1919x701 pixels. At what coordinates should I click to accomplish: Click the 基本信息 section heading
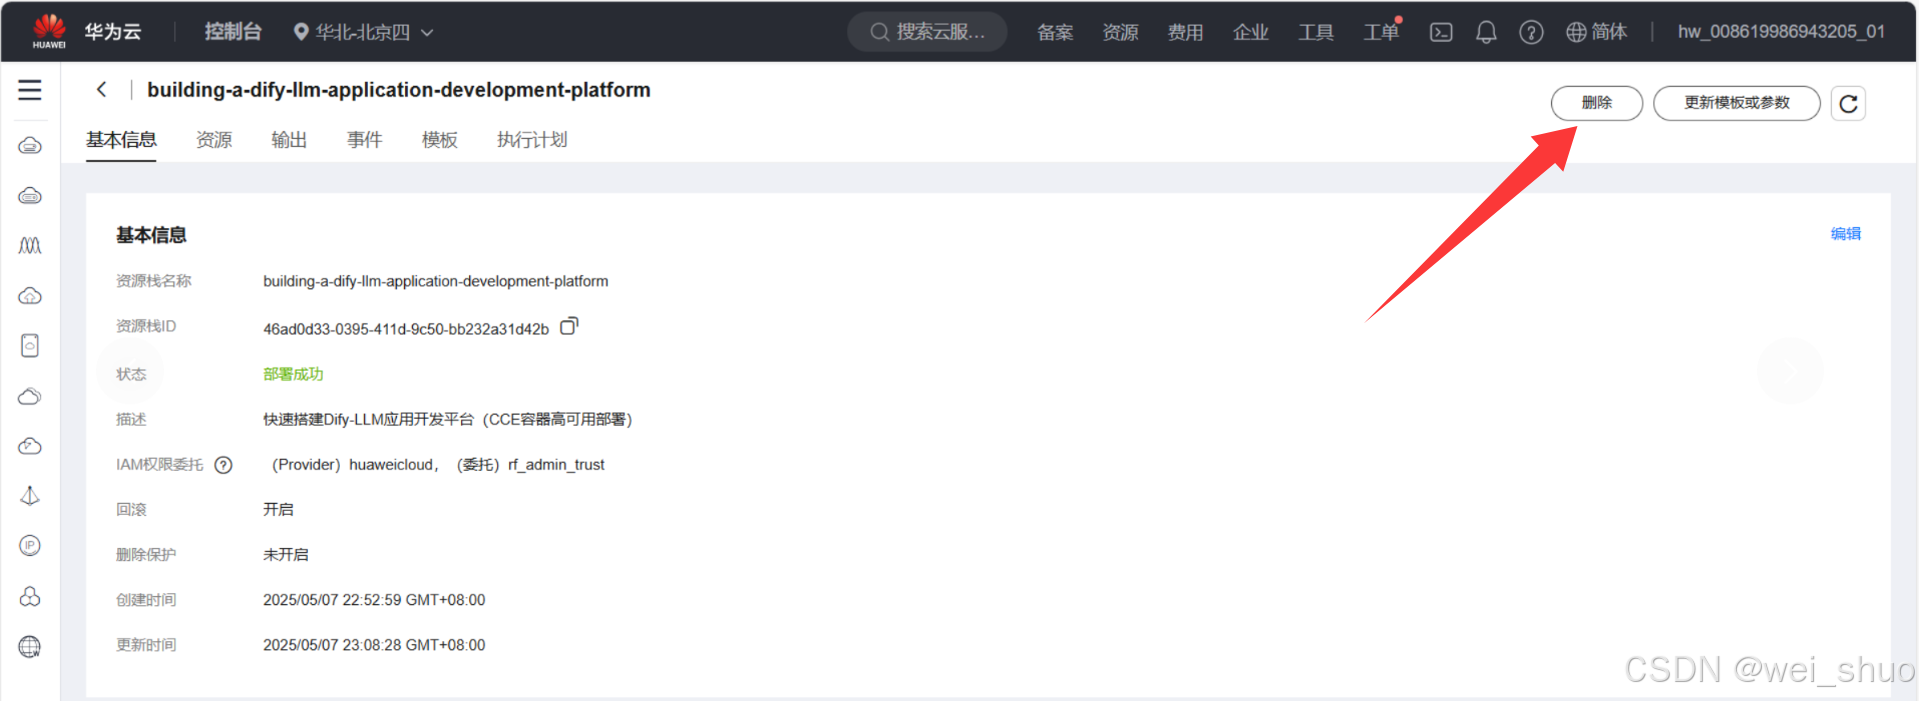click(x=151, y=235)
